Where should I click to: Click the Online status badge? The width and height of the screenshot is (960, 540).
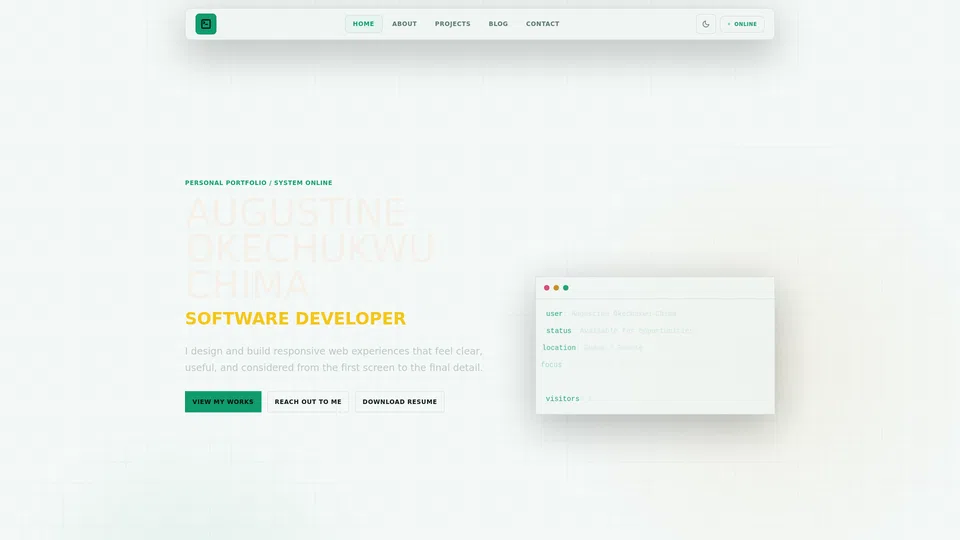point(742,24)
